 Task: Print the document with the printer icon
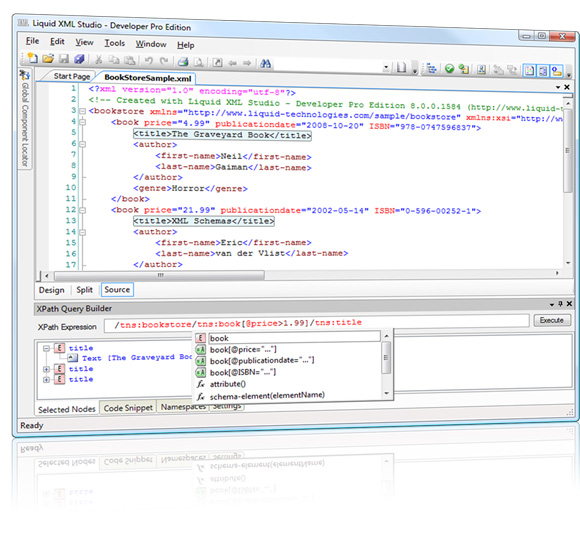[x=183, y=62]
